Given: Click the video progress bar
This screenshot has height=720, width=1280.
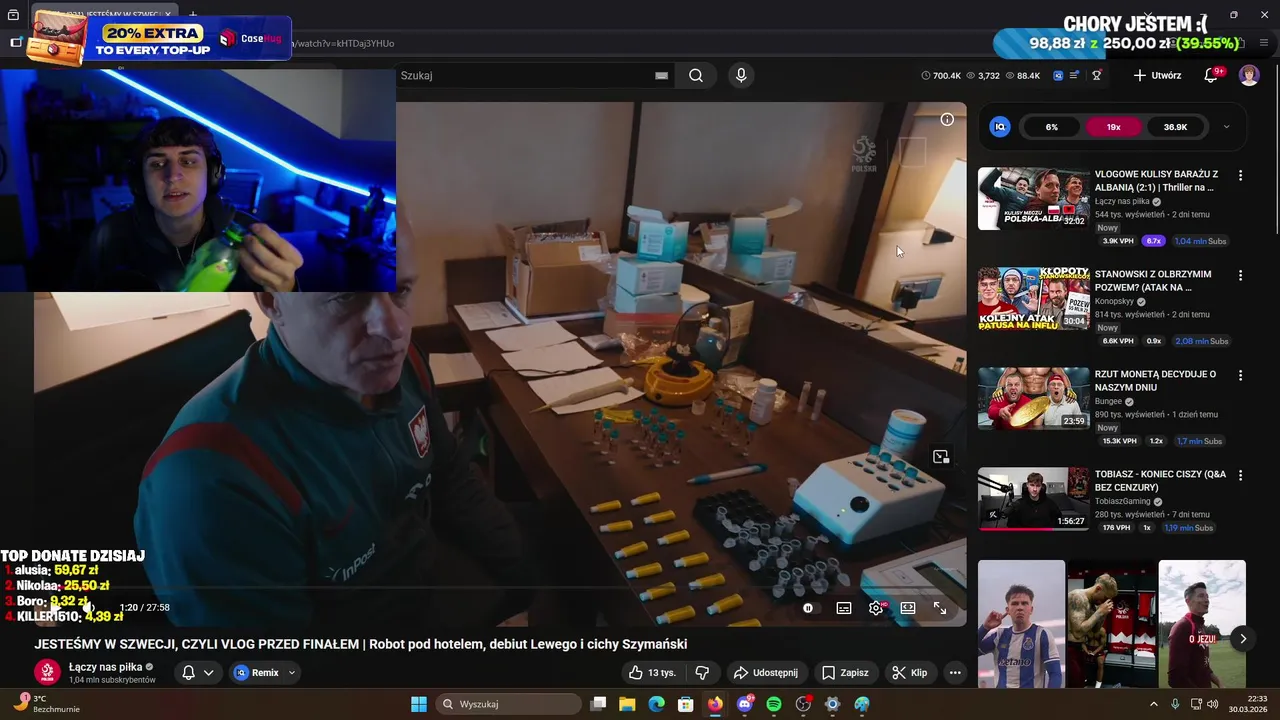Looking at the screenshot, I should pyautogui.click(x=500, y=588).
